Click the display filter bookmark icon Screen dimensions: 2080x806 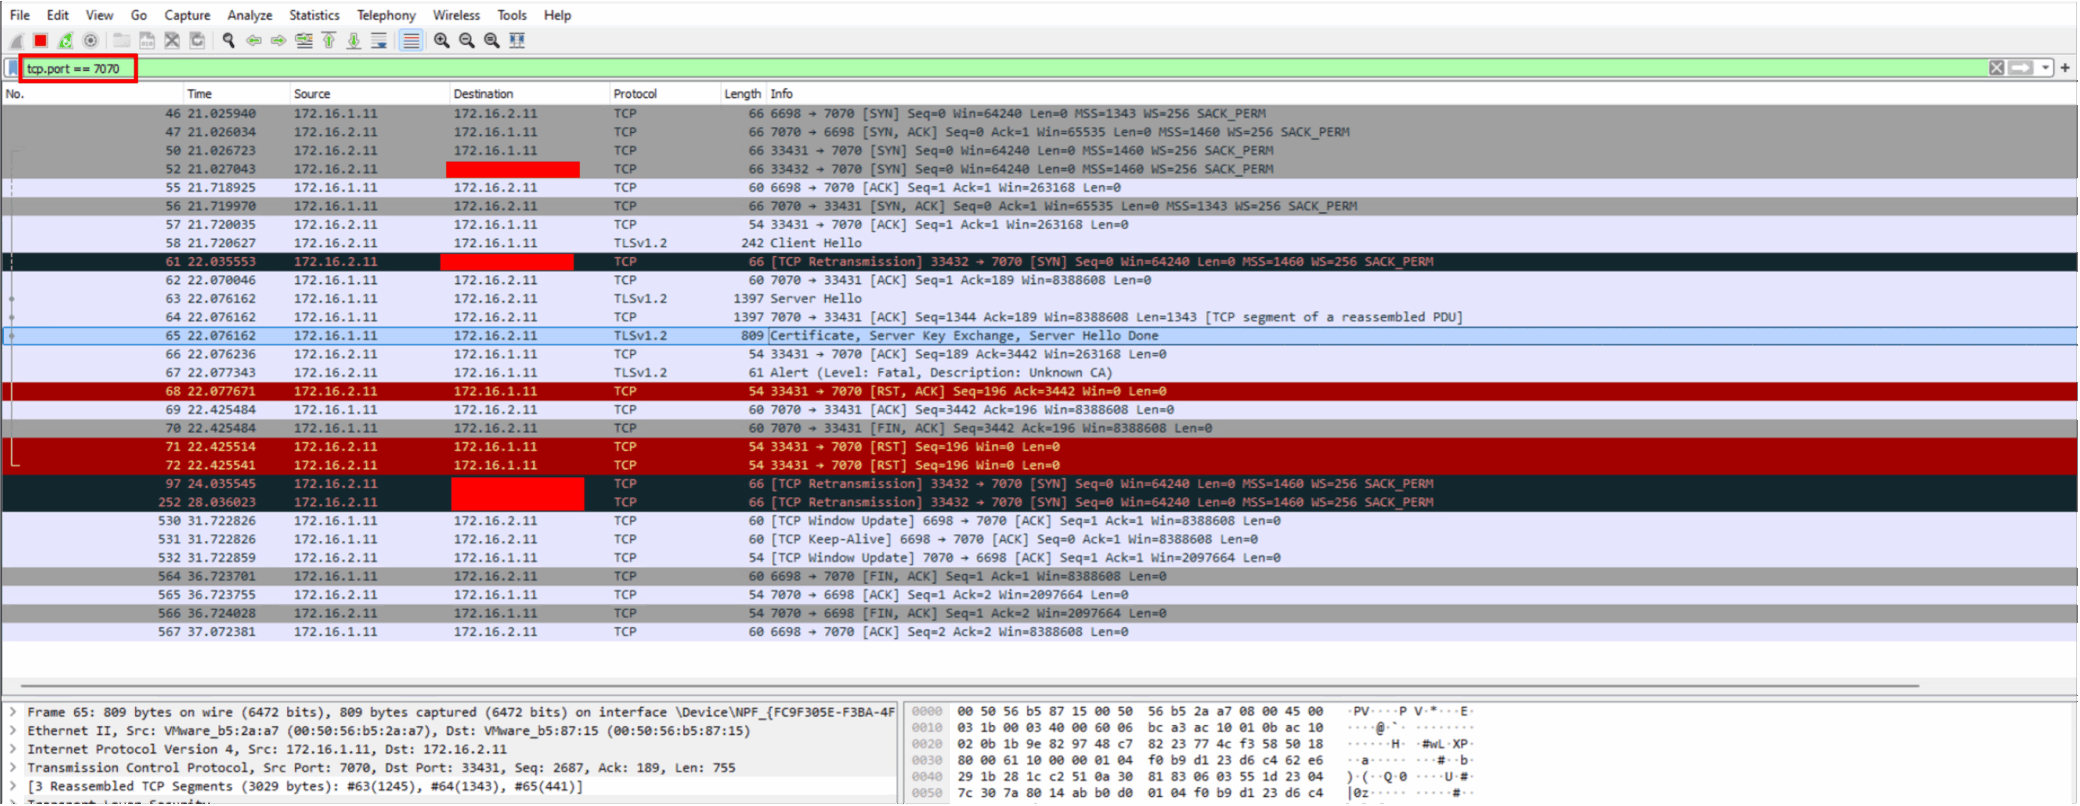tap(12, 68)
